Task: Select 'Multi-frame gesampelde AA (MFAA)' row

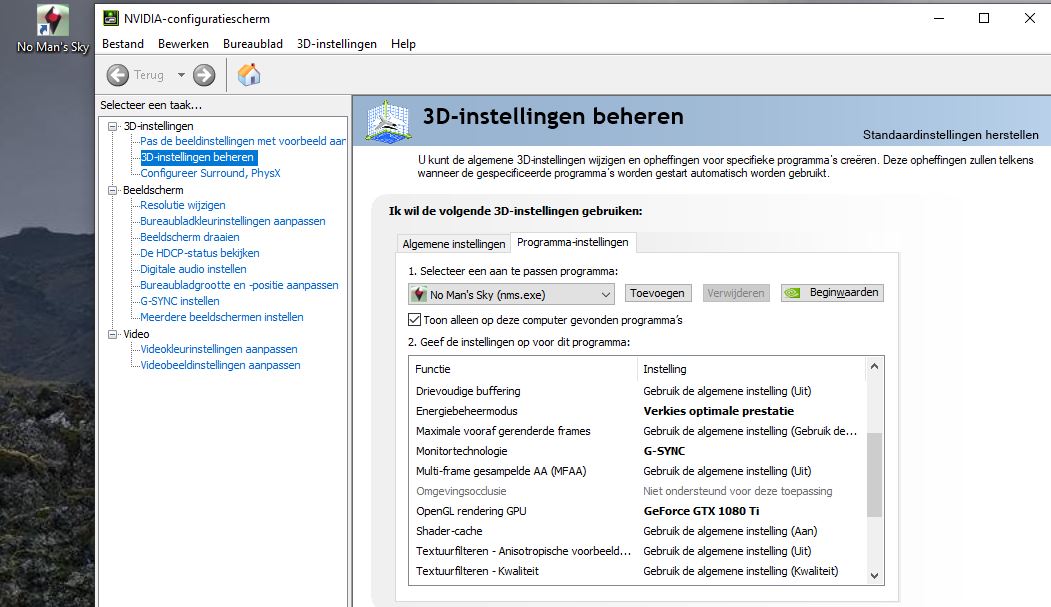Action: tap(637, 471)
